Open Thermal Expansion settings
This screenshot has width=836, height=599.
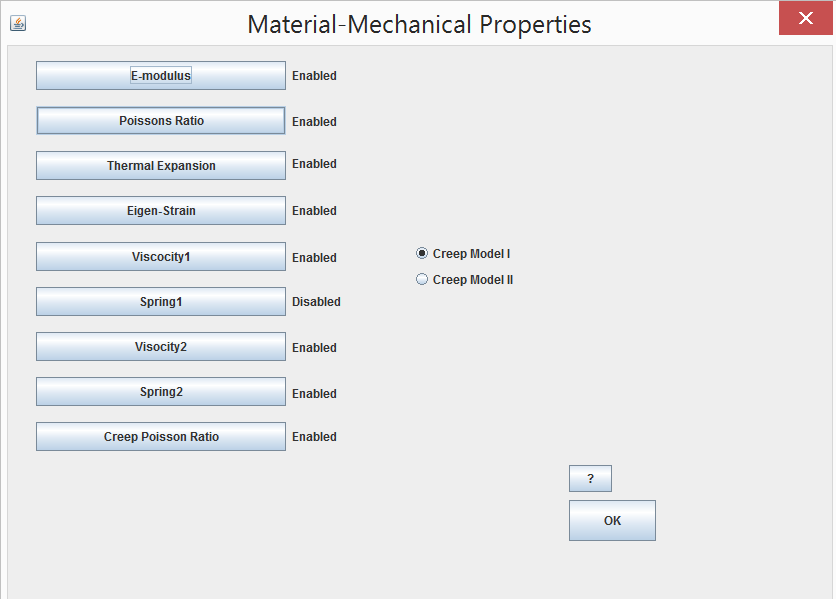tap(160, 165)
